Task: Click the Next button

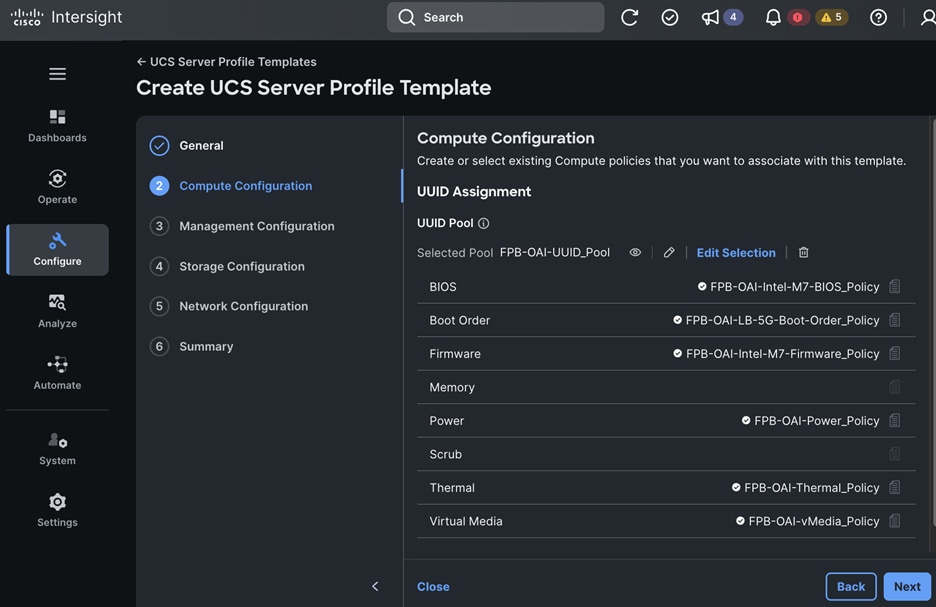Action: [x=907, y=587]
